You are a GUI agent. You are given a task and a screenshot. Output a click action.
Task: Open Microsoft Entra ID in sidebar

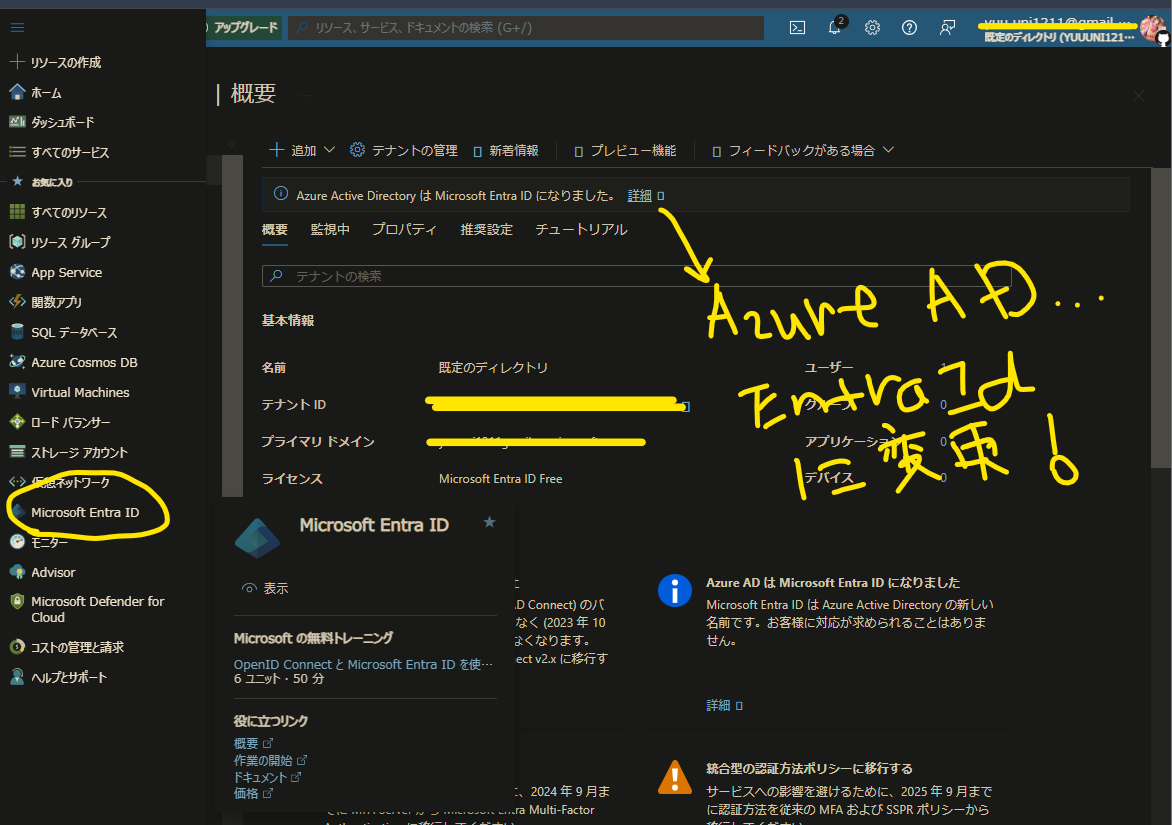pos(84,512)
